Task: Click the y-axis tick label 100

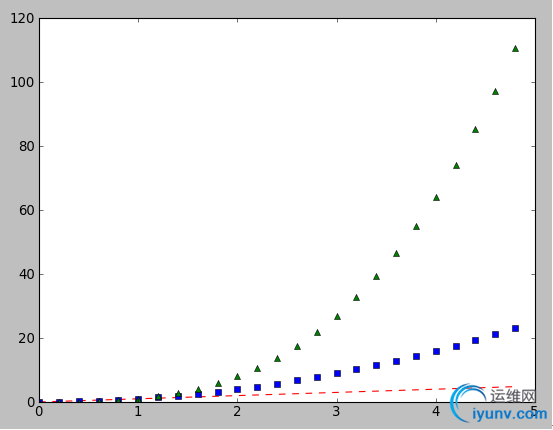Action: click(22, 83)
